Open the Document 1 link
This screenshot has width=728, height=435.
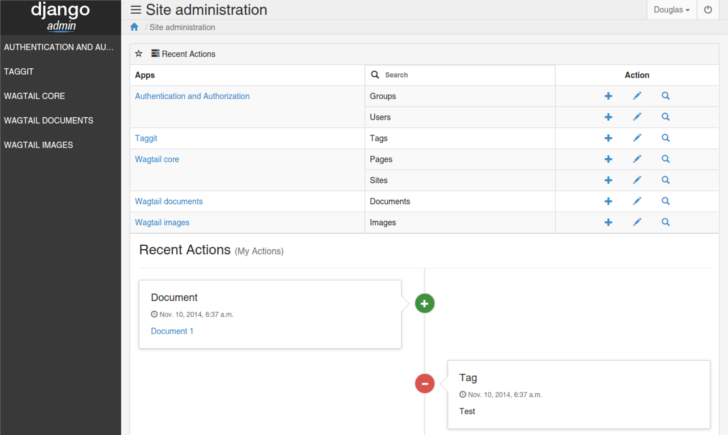pyautogui.click(x=172, y=331)
